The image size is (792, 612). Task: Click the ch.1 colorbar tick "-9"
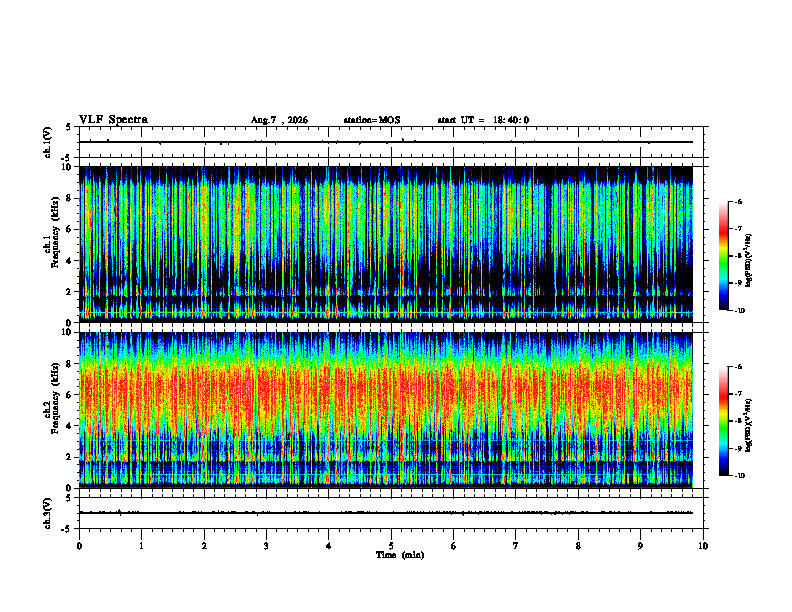(738, 283)
